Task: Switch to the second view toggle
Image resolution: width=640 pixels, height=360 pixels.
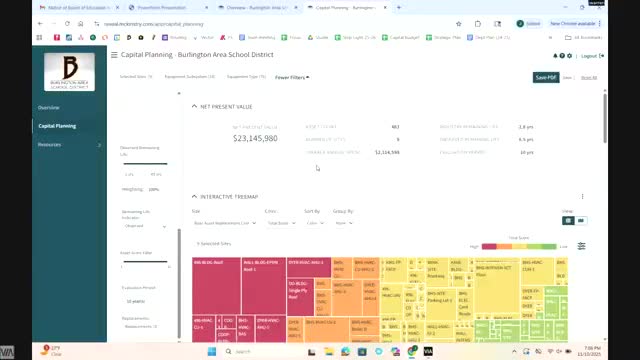Action: coord(580,221)
